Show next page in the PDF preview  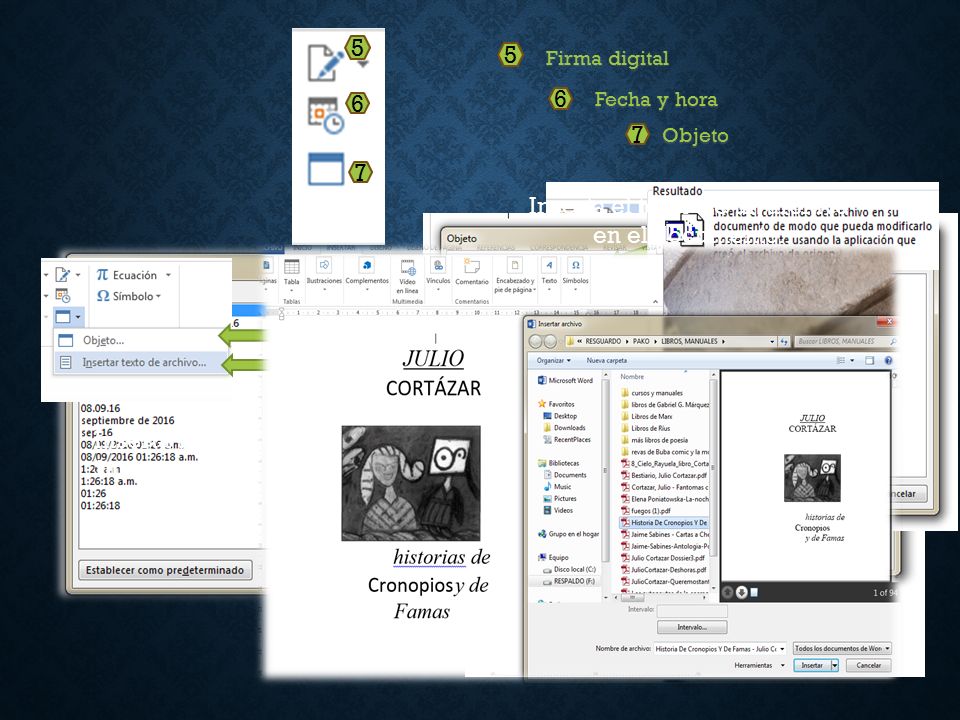tap(741, 592)
